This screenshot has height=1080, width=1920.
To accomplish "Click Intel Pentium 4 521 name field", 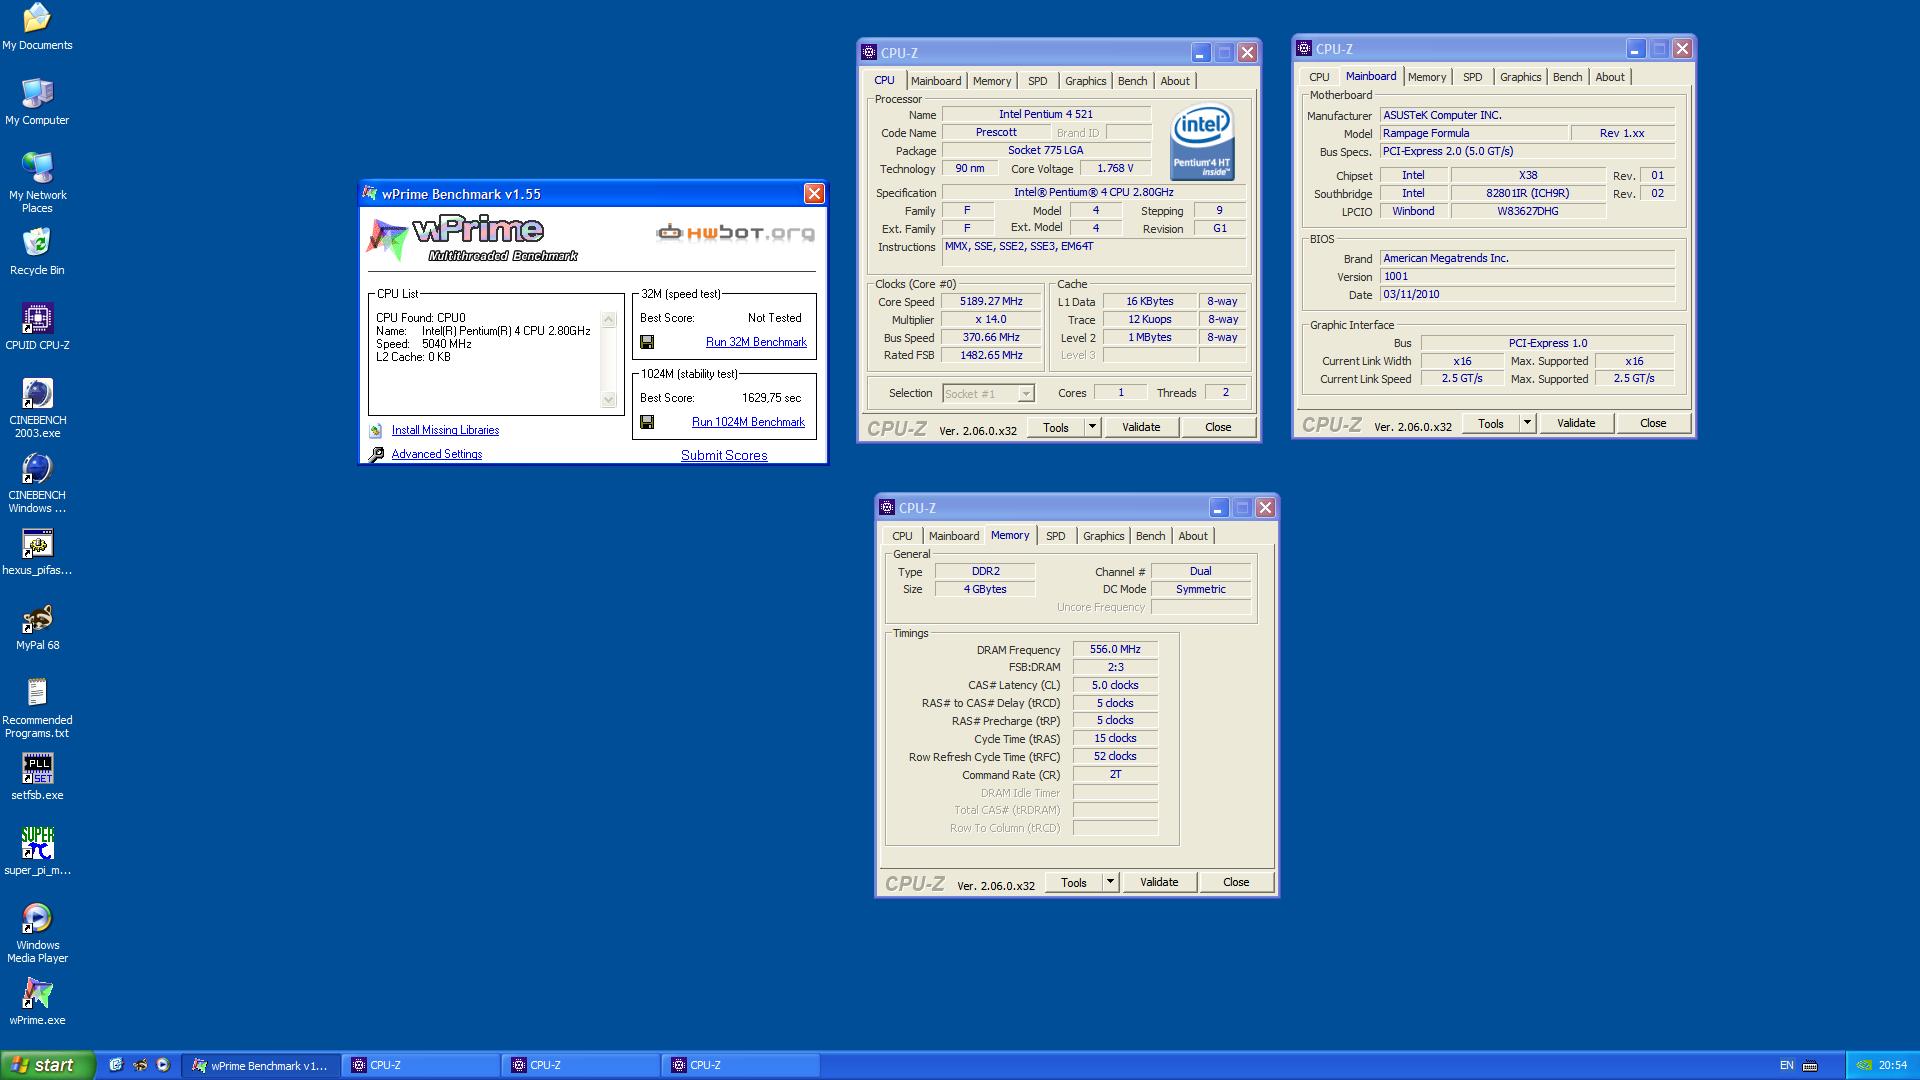I will tap(1046, 114).
